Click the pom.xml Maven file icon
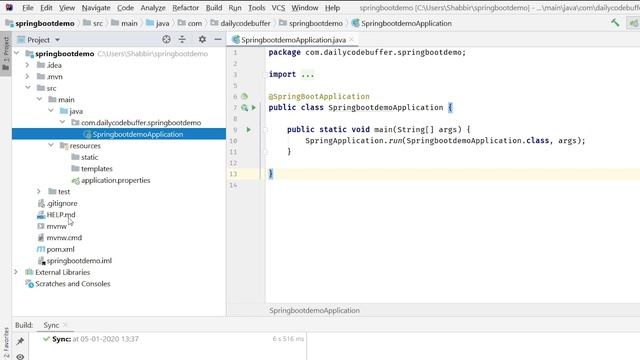640x360 pixels. pyautogui.click(x=41, y=249)
